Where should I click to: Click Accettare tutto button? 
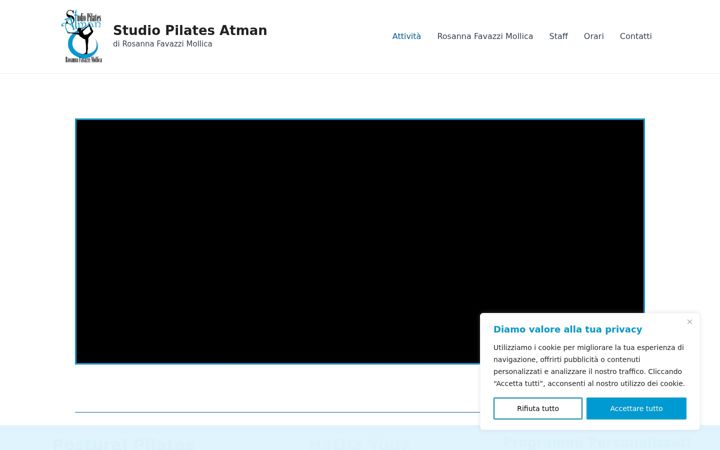point(636,408)
